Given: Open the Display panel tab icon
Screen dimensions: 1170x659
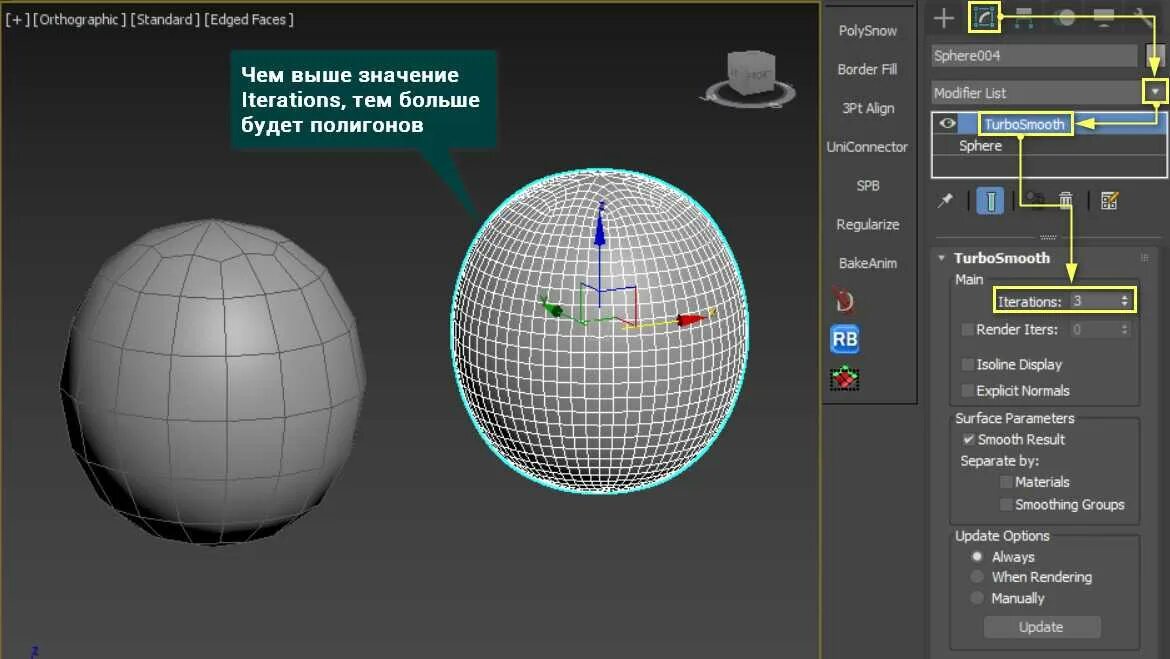Looking at the screenshot, I should [1104, 17].
